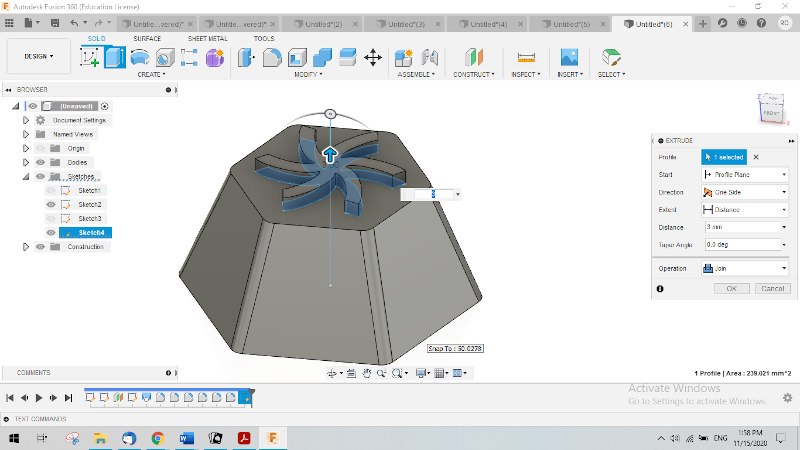Select the Shell tool
The image size is (800, 450).
pos(297,58)
